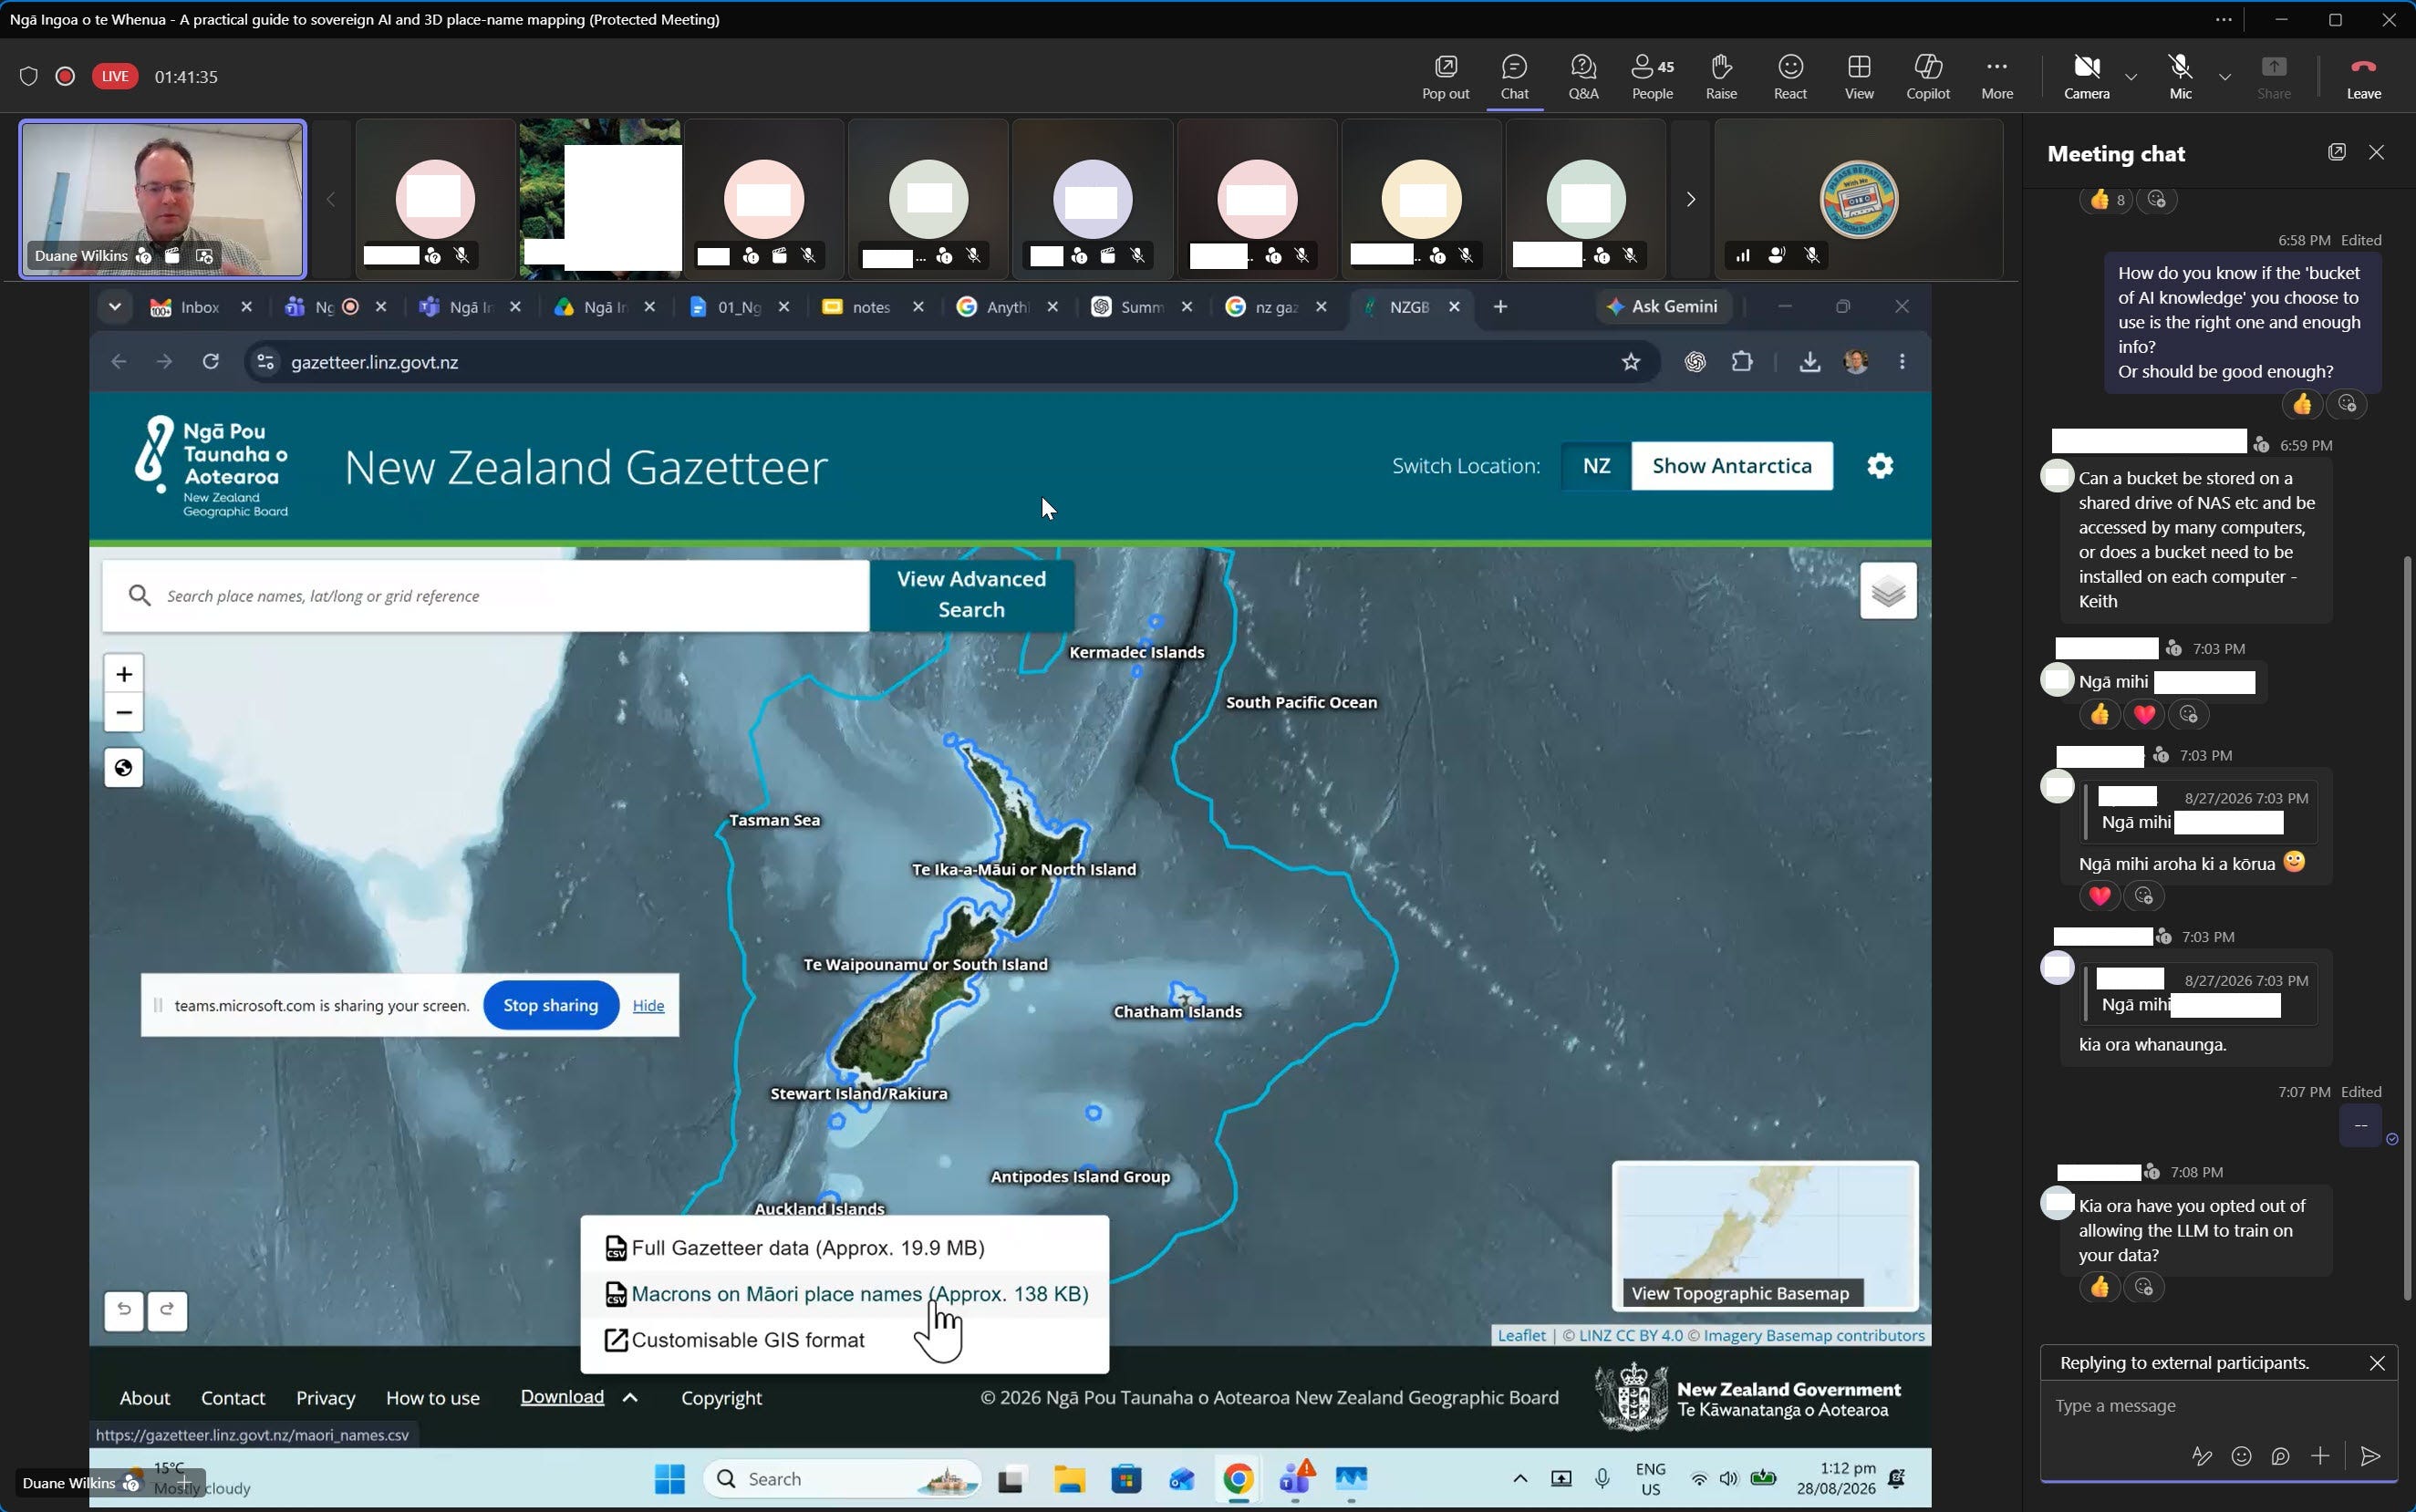Open the More actions menu

1997,77
